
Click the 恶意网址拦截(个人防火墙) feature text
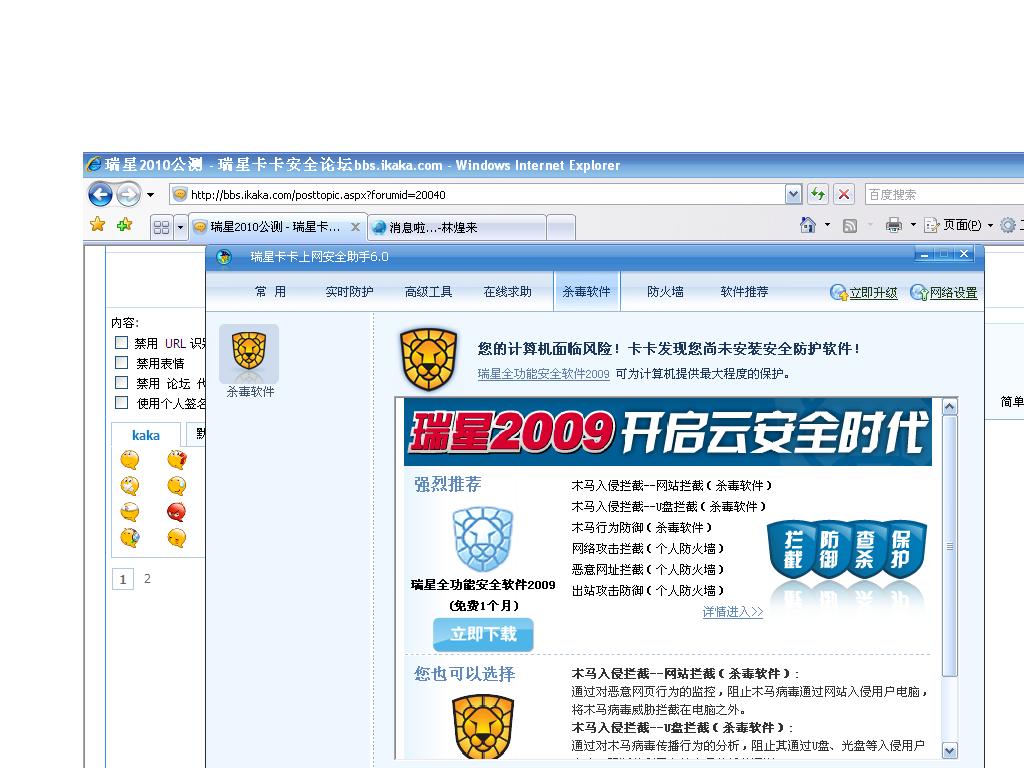pos(648,569)
